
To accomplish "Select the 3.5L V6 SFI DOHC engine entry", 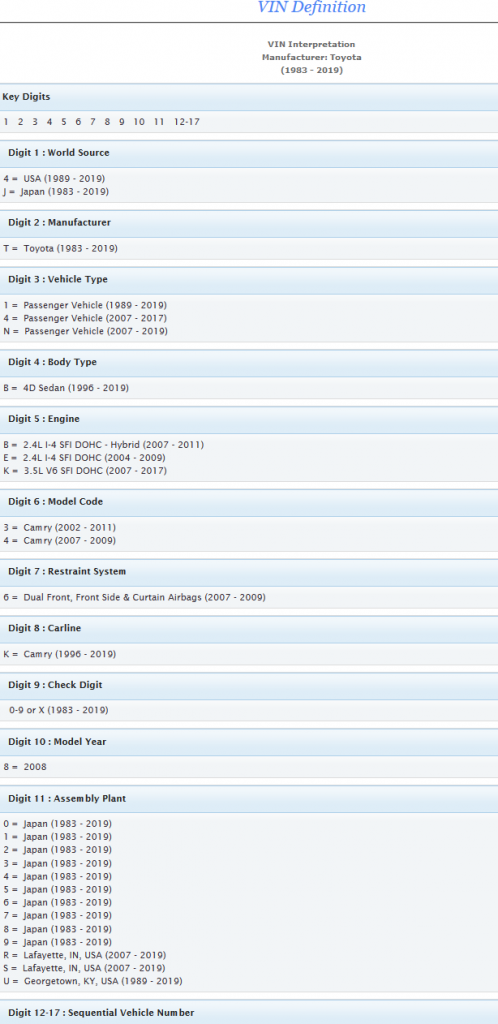I will [85, 471].
